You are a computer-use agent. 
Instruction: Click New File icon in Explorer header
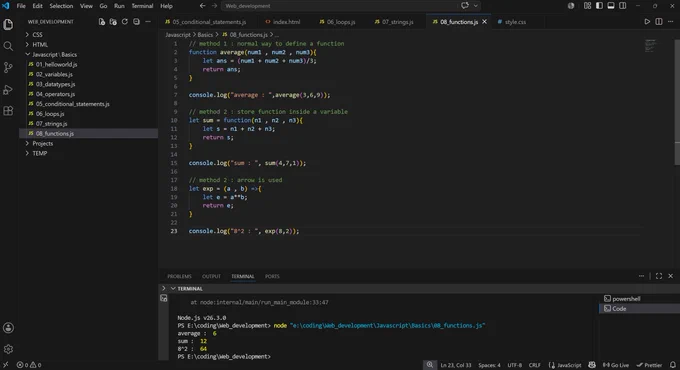tap(101, 22)
